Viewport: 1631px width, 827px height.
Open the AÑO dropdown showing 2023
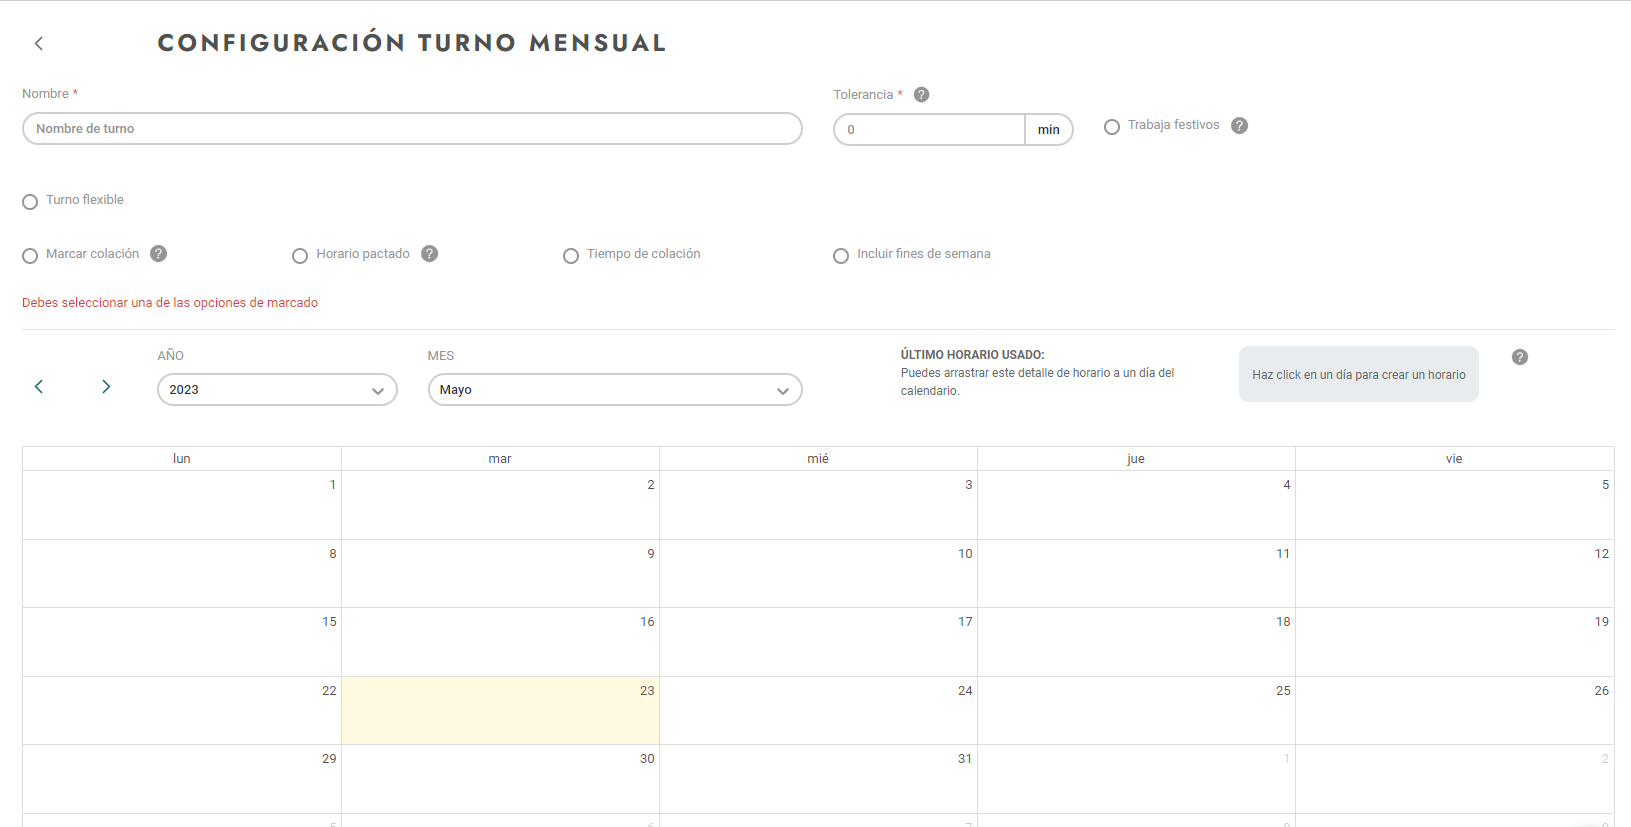(x=277, y=390)
